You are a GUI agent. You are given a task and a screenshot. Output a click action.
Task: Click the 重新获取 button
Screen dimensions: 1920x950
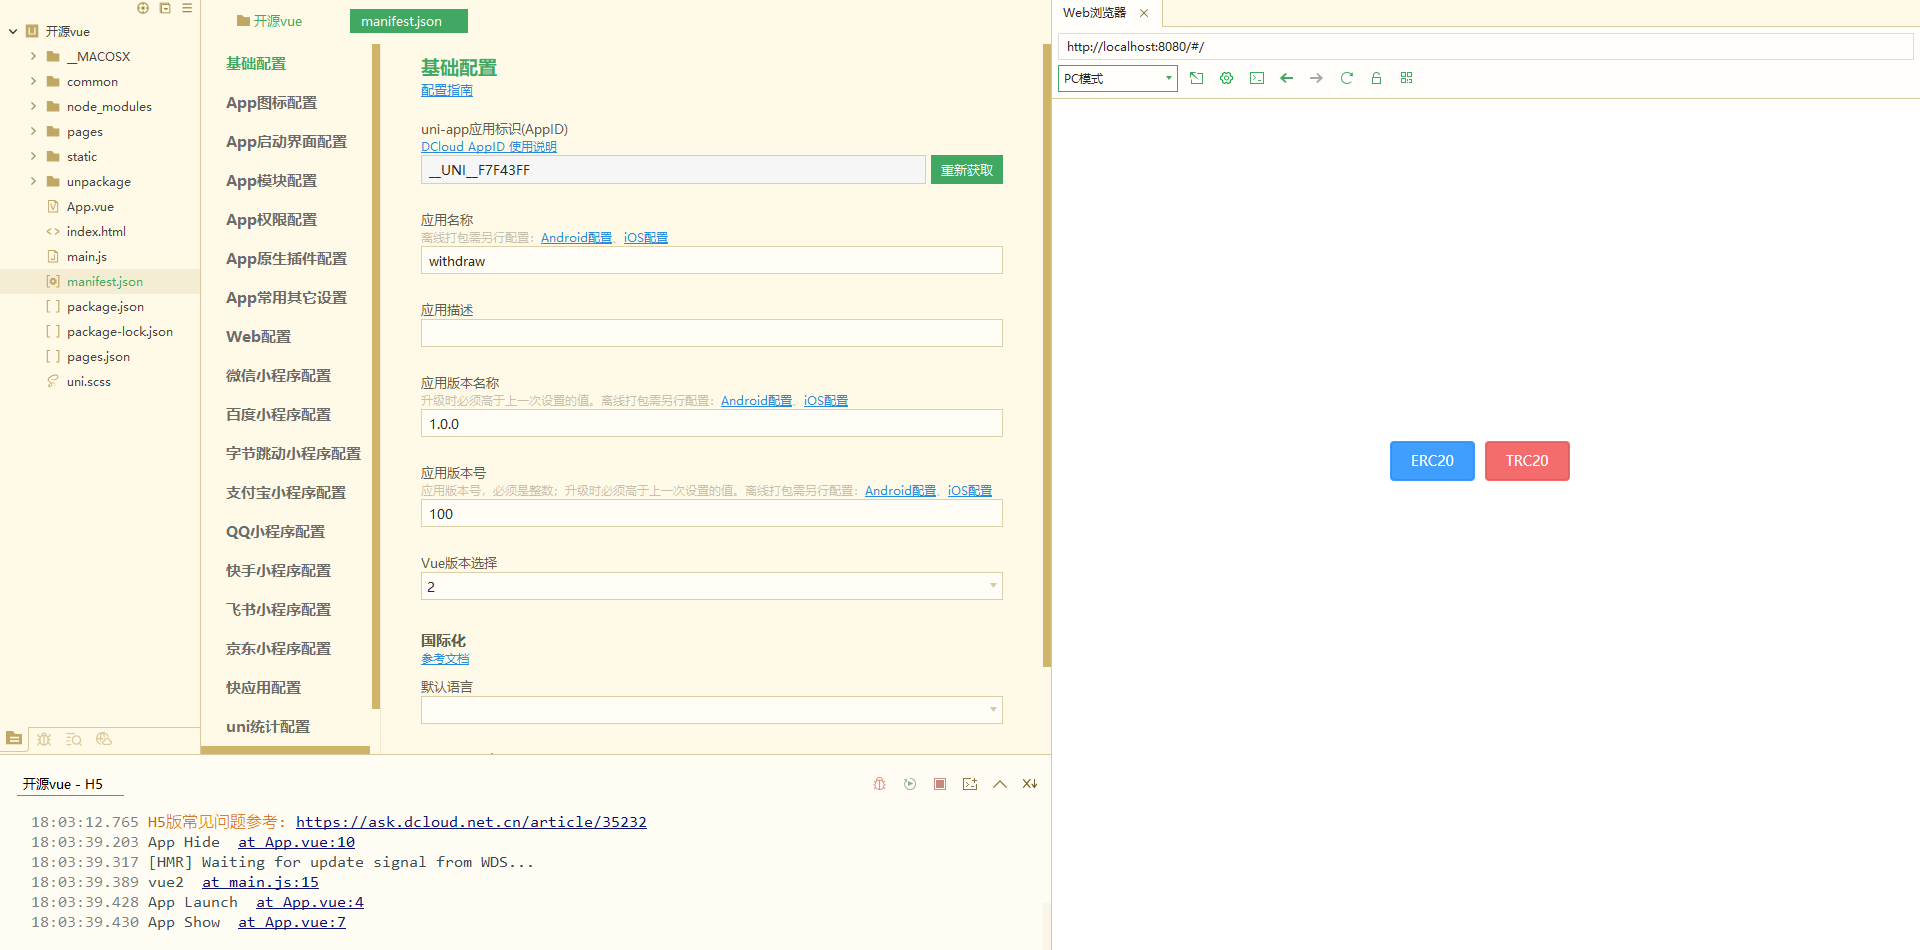966,170
